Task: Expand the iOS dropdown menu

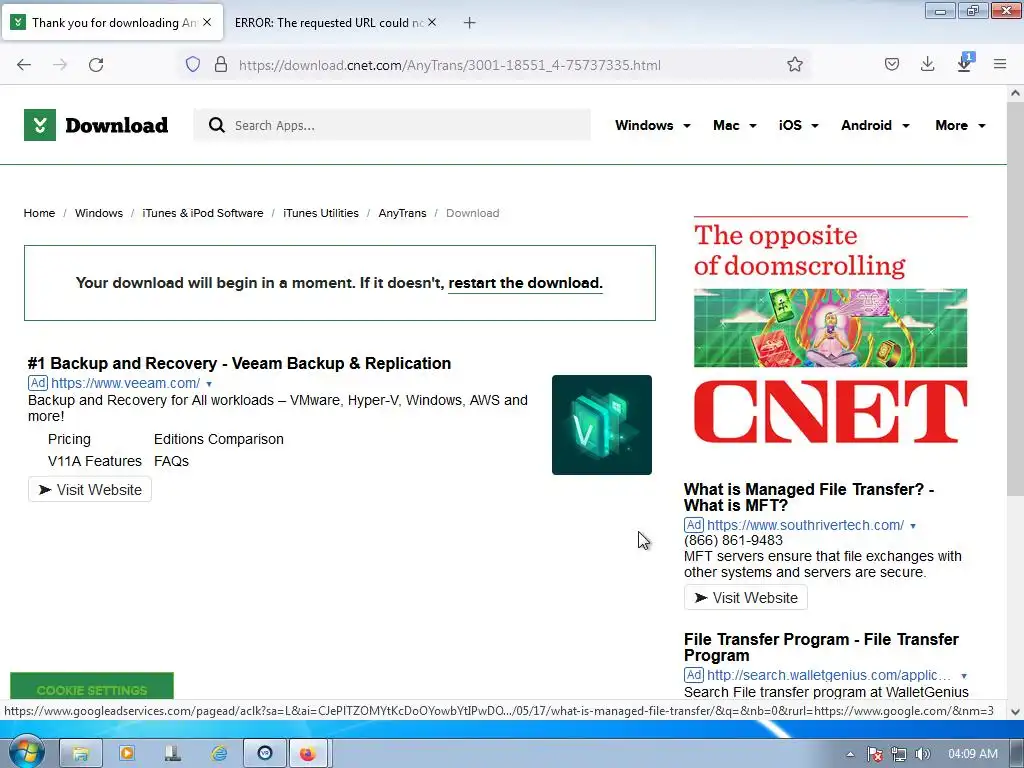Action: (798, 125)
